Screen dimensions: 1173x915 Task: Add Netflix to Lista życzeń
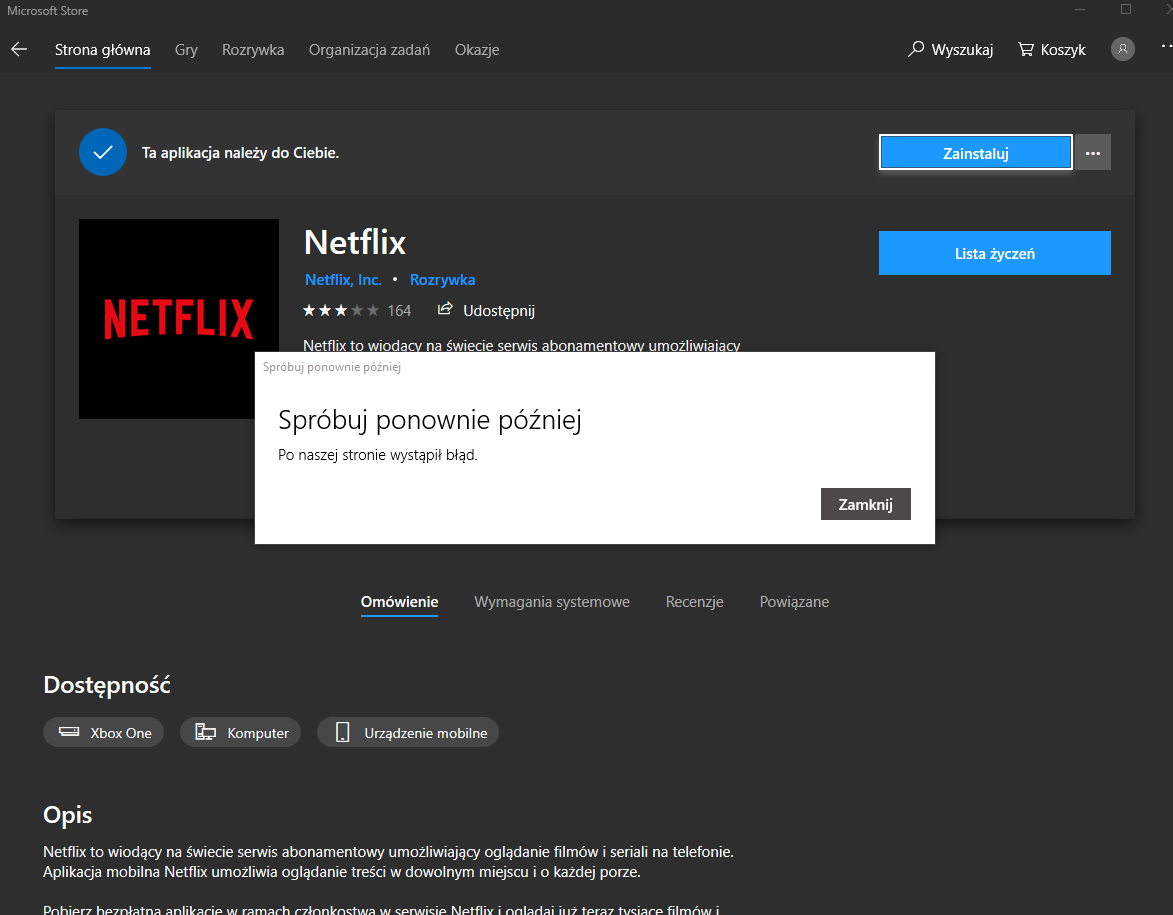[994, 254]
